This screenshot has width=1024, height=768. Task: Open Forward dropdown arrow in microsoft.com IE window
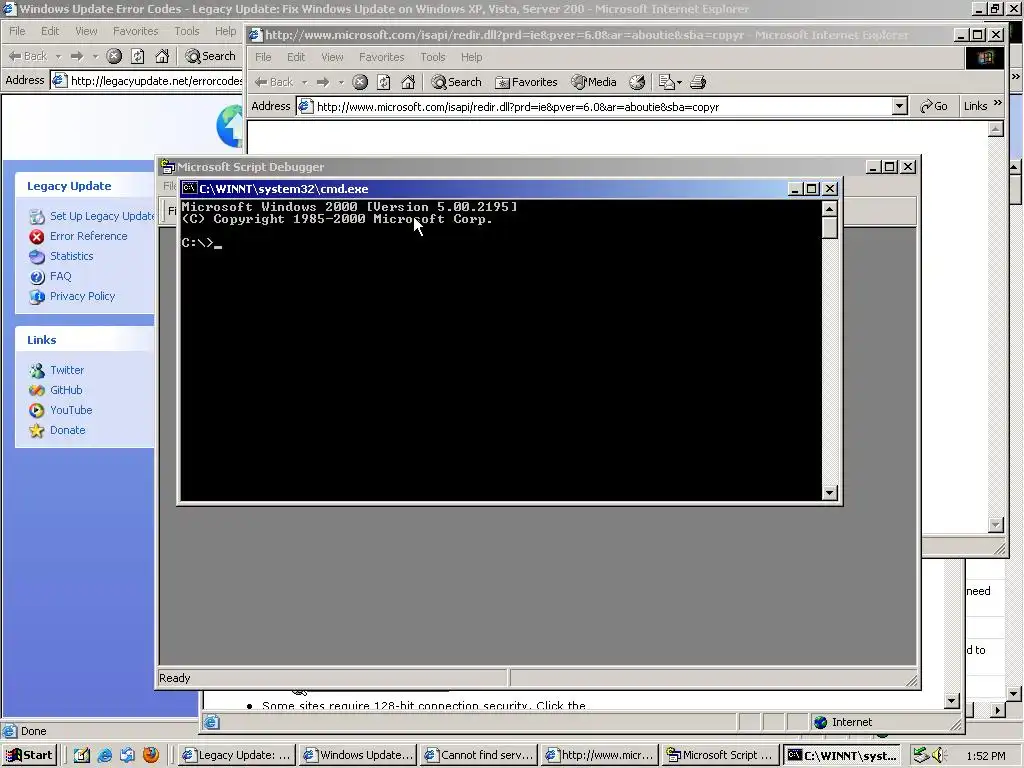[341, 82]
